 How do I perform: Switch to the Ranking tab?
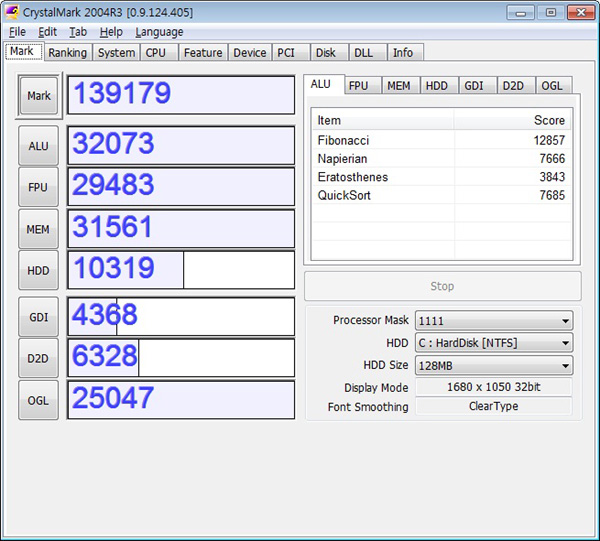point(68,52)
